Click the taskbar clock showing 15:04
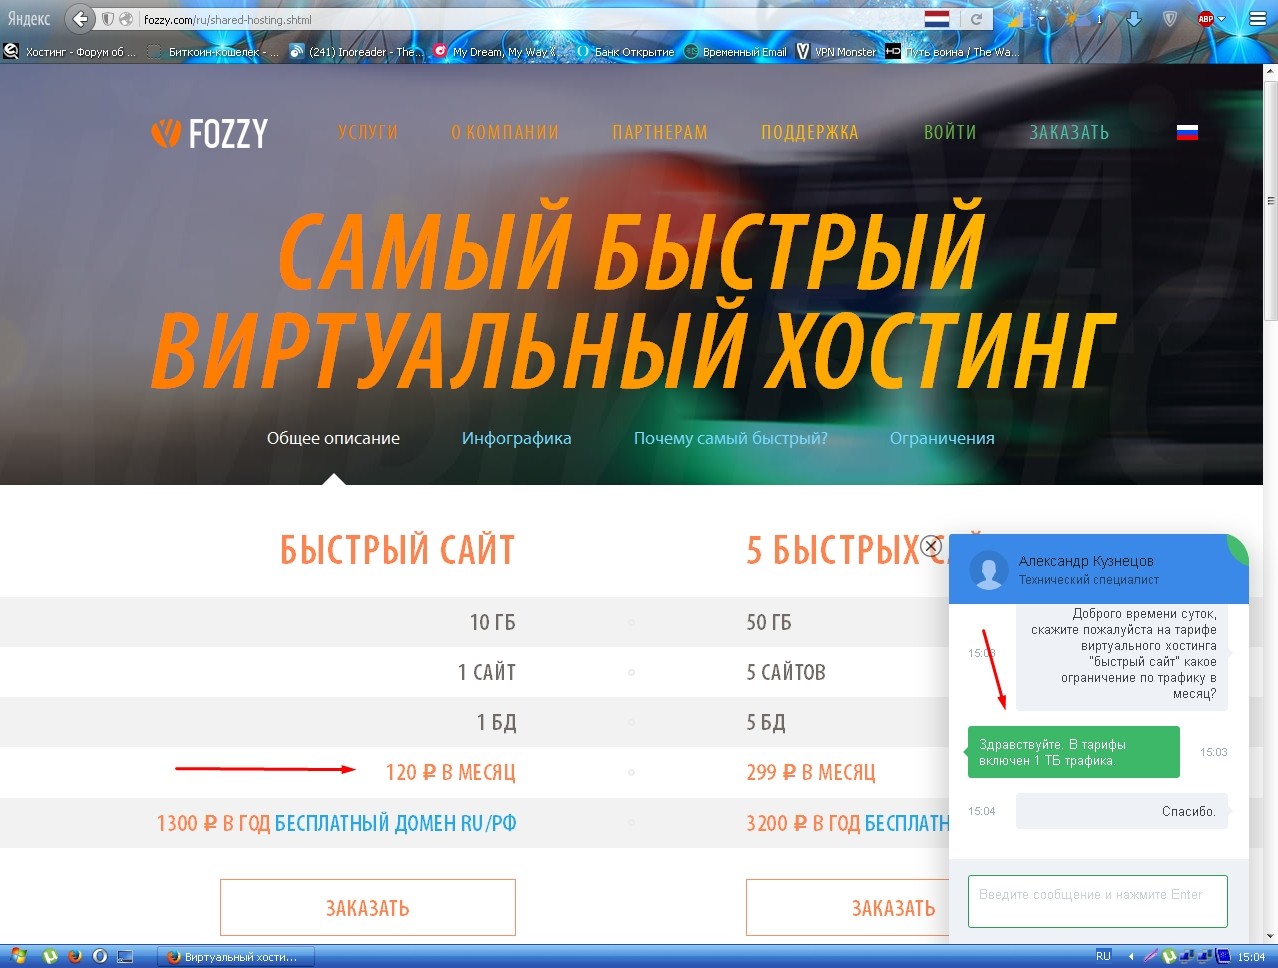 click(x=1251, y=957)
